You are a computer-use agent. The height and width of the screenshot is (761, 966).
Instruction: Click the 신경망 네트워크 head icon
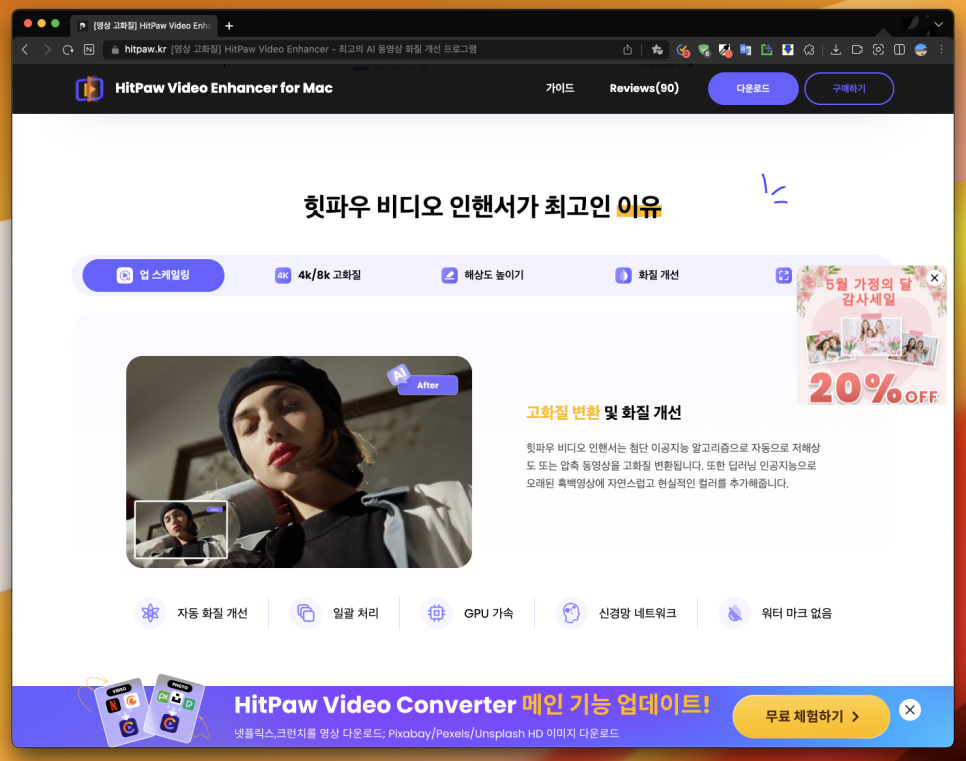(571, 613)
